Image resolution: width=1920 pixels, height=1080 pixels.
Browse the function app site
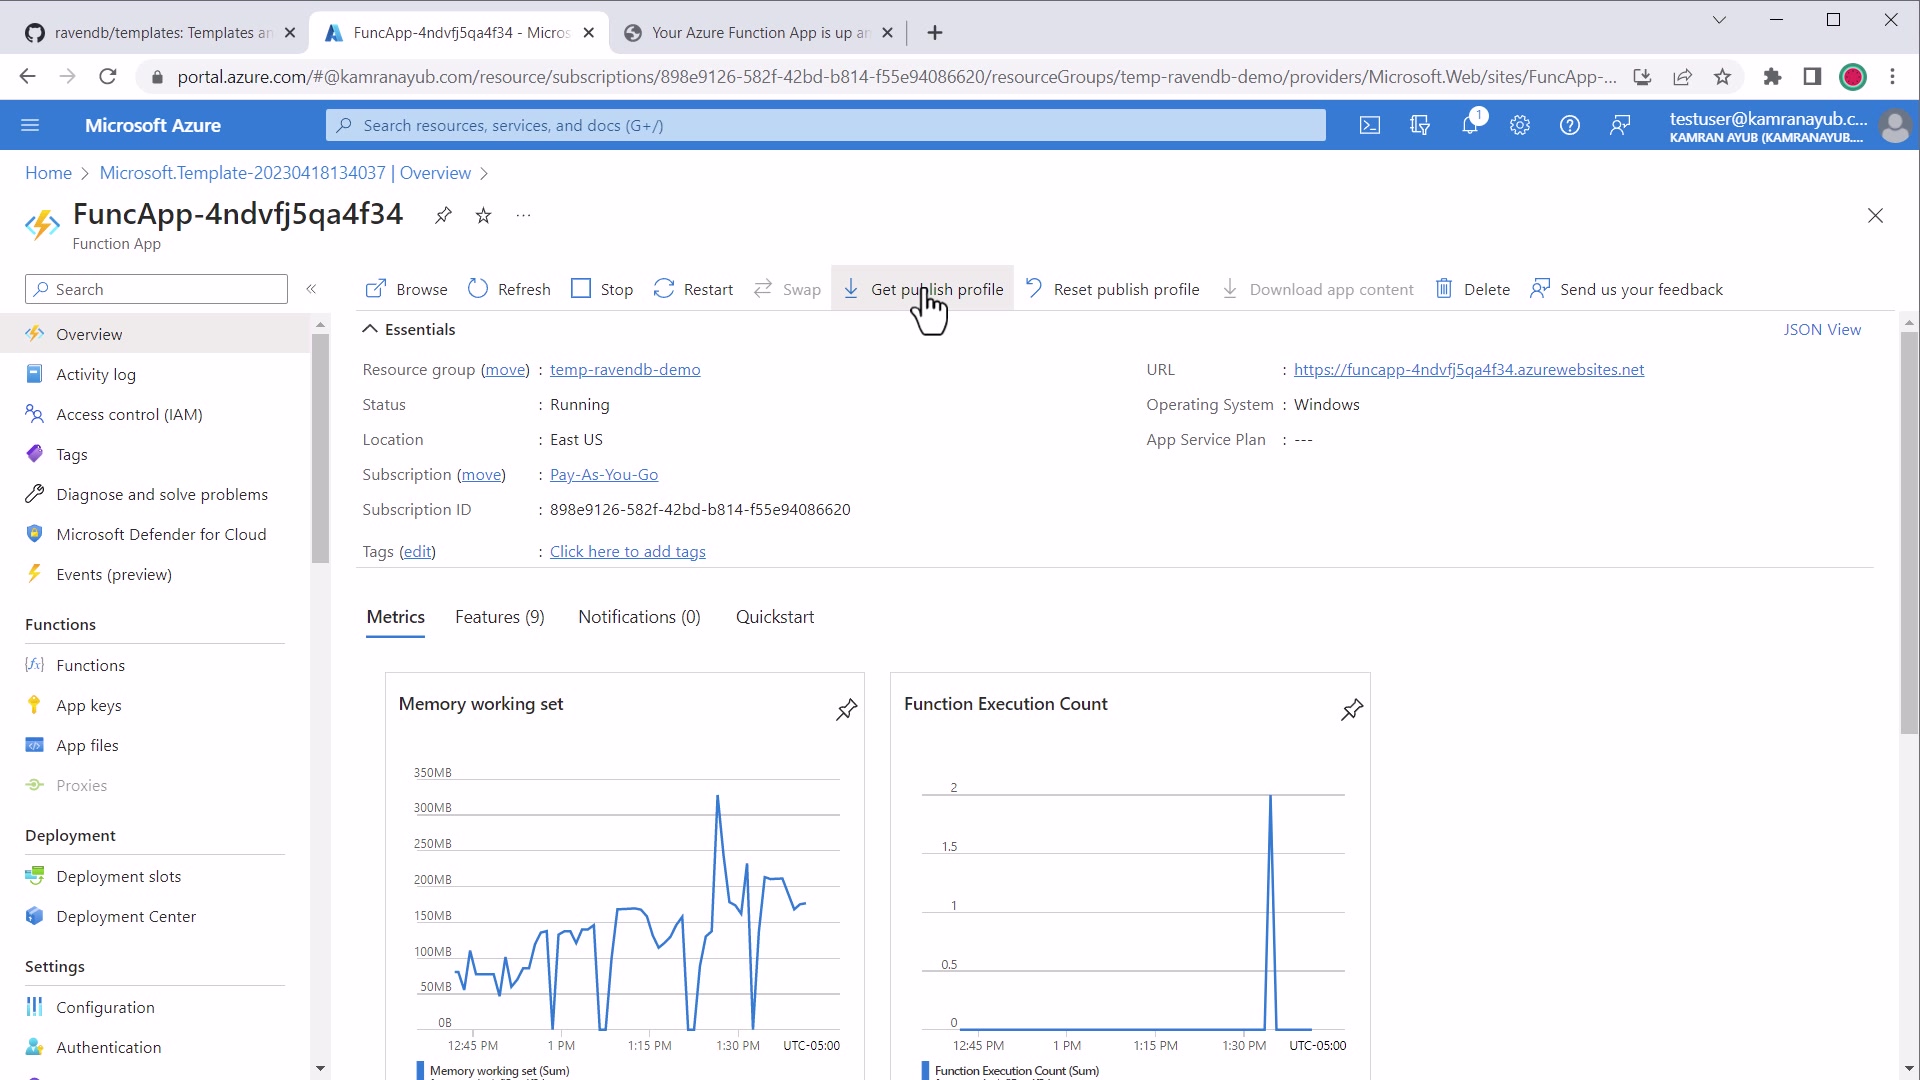[x=406, y=289]
